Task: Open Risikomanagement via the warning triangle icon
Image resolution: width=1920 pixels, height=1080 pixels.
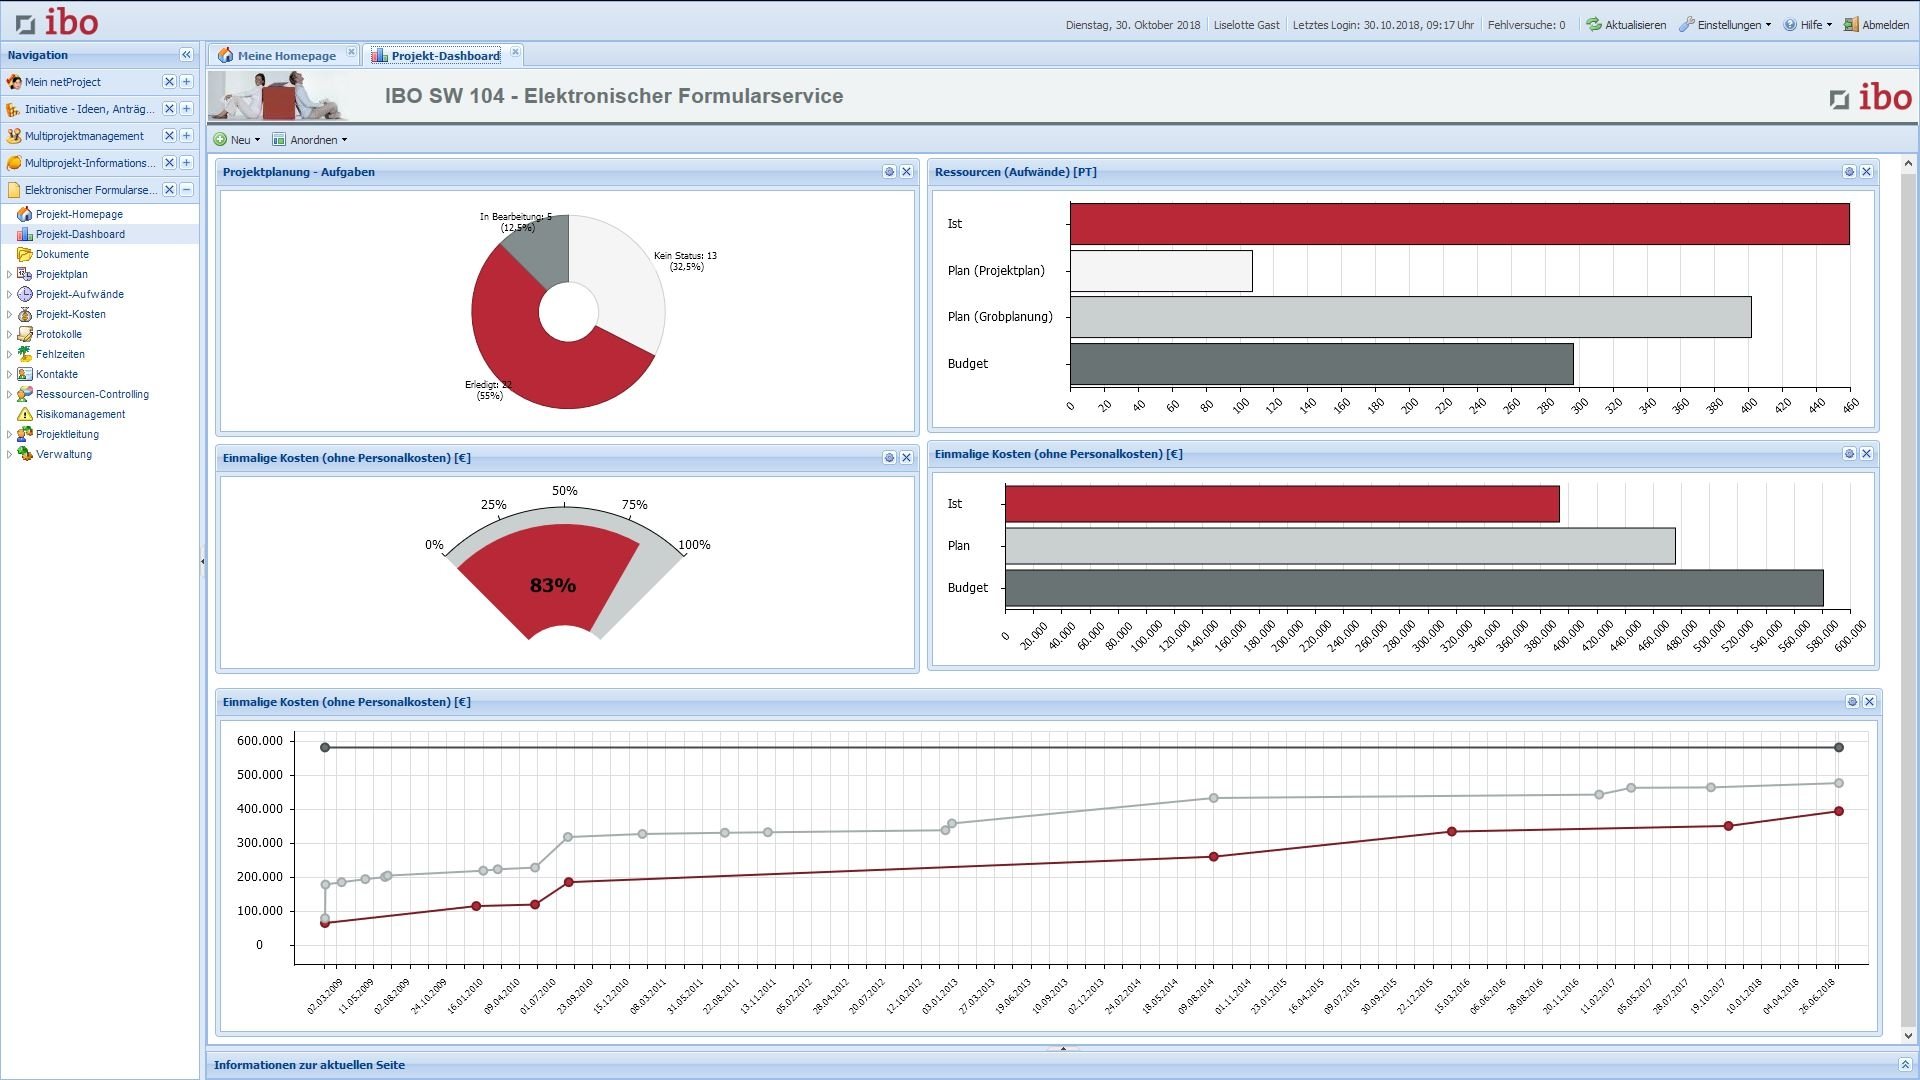Action: click(25, 414)
